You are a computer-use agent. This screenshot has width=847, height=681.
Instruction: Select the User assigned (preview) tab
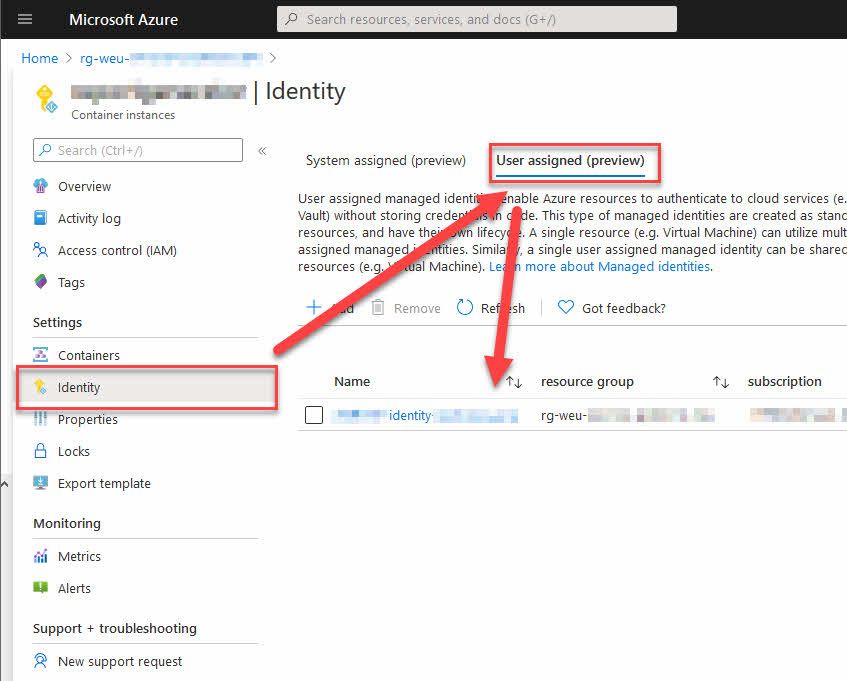[x=573, y=160]
